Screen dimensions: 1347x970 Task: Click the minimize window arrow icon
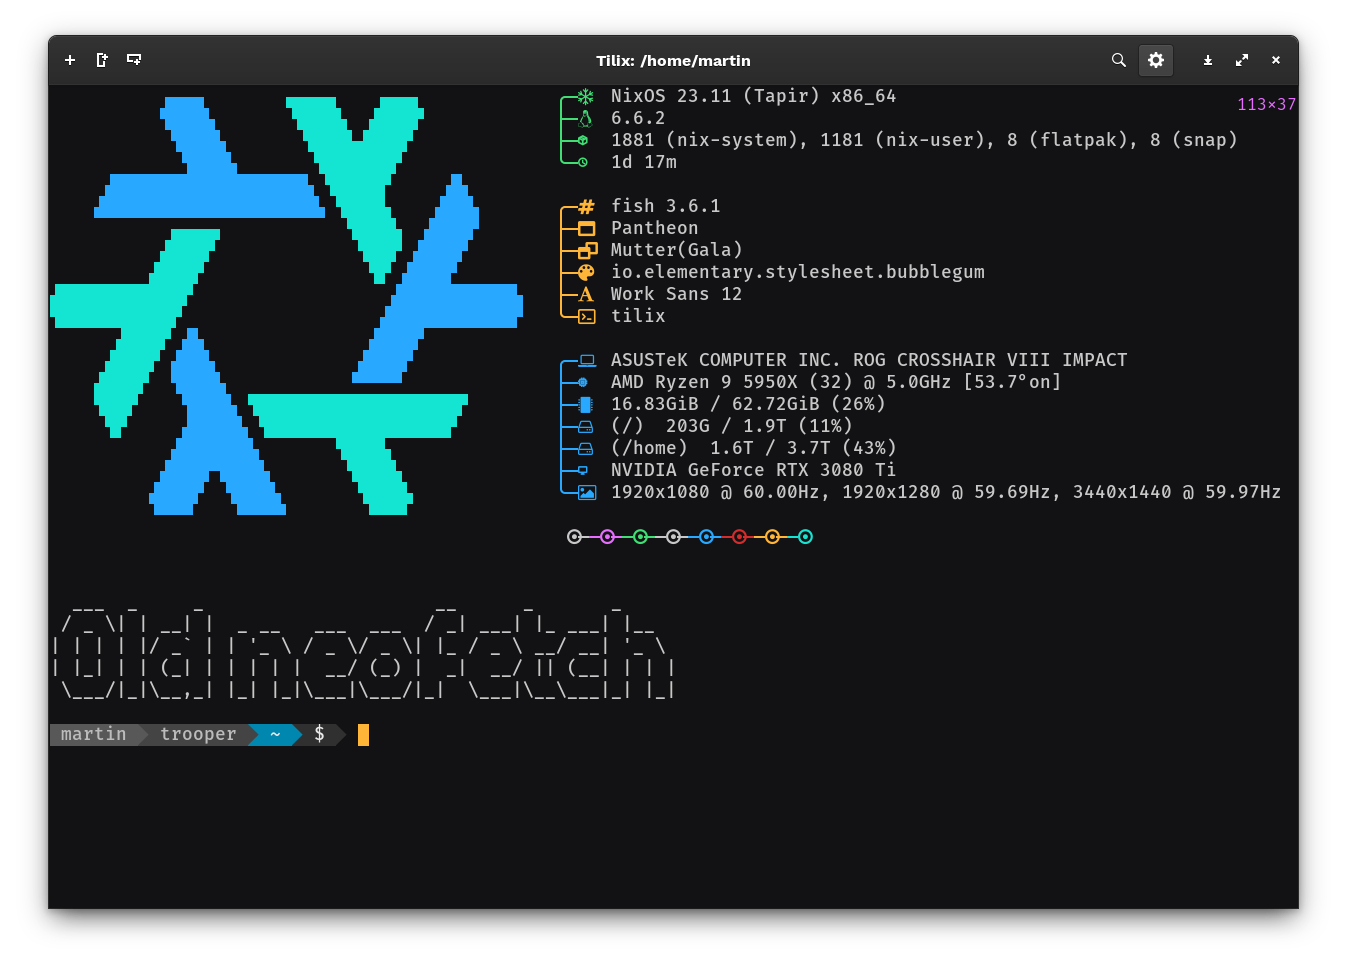click(1208, 60)
